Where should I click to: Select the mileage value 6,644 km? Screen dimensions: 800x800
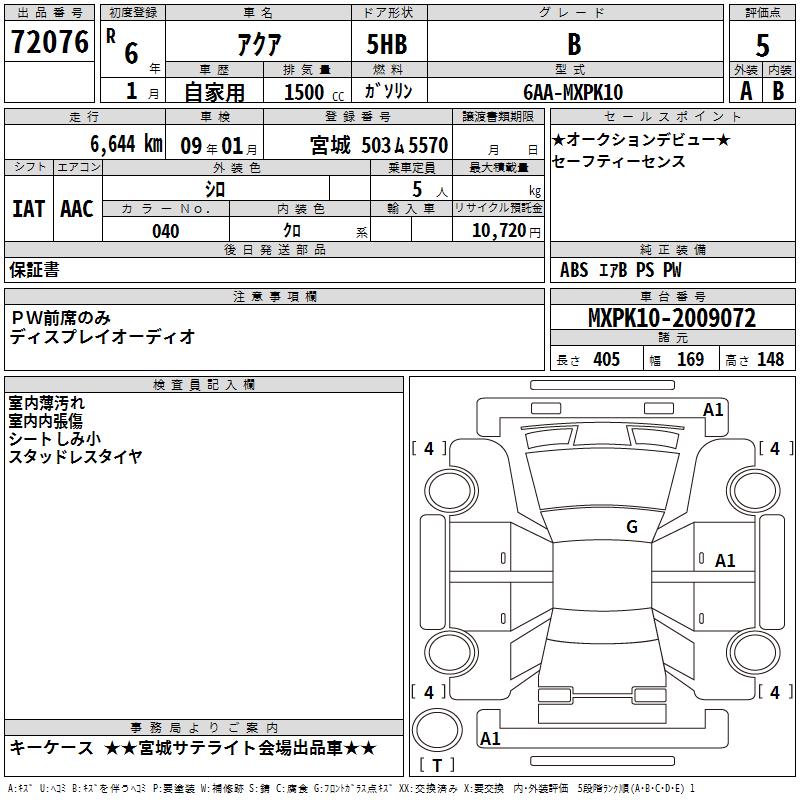tap(85, 144)
